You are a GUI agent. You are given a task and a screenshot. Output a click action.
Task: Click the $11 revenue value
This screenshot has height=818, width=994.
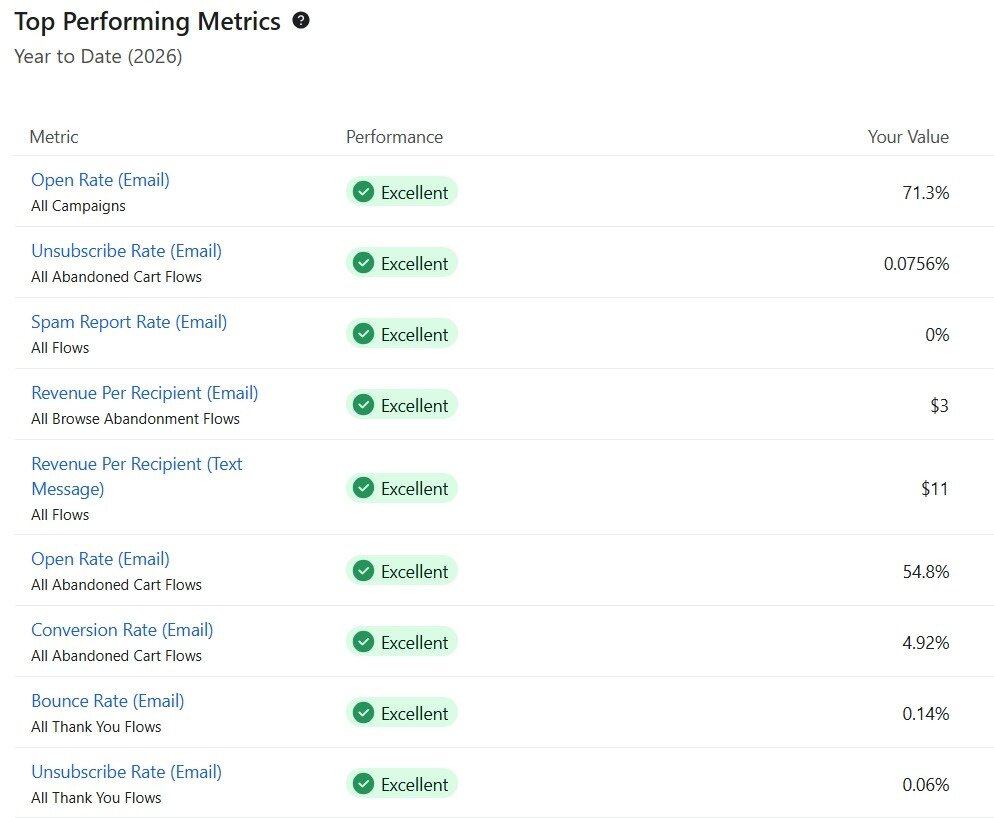[935, 488]
